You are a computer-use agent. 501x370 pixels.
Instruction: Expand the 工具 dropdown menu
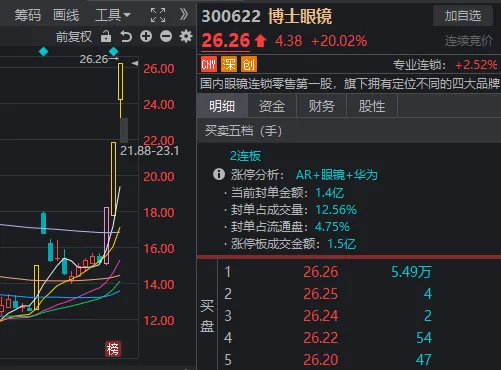(x=112, y=15)
